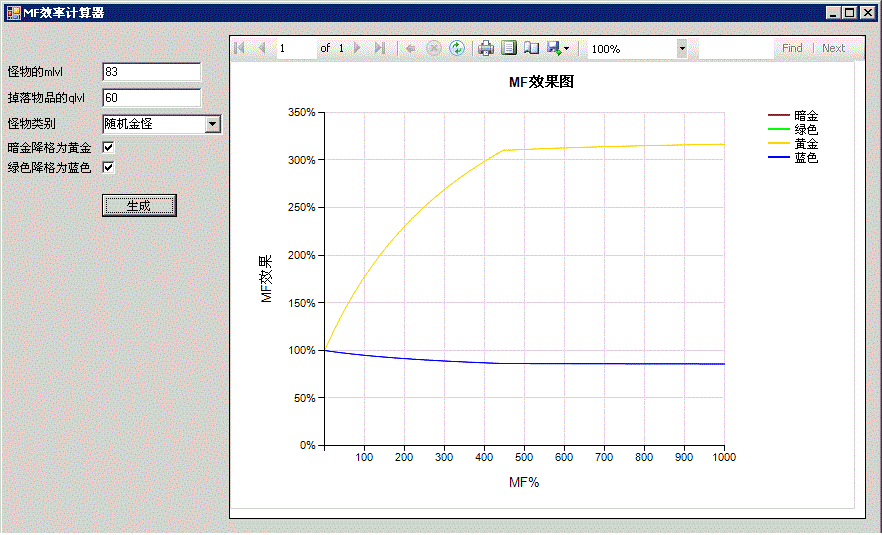Open Page Setup icon
This screenshot has height=535, width=882.
click(x=531, y=48)
